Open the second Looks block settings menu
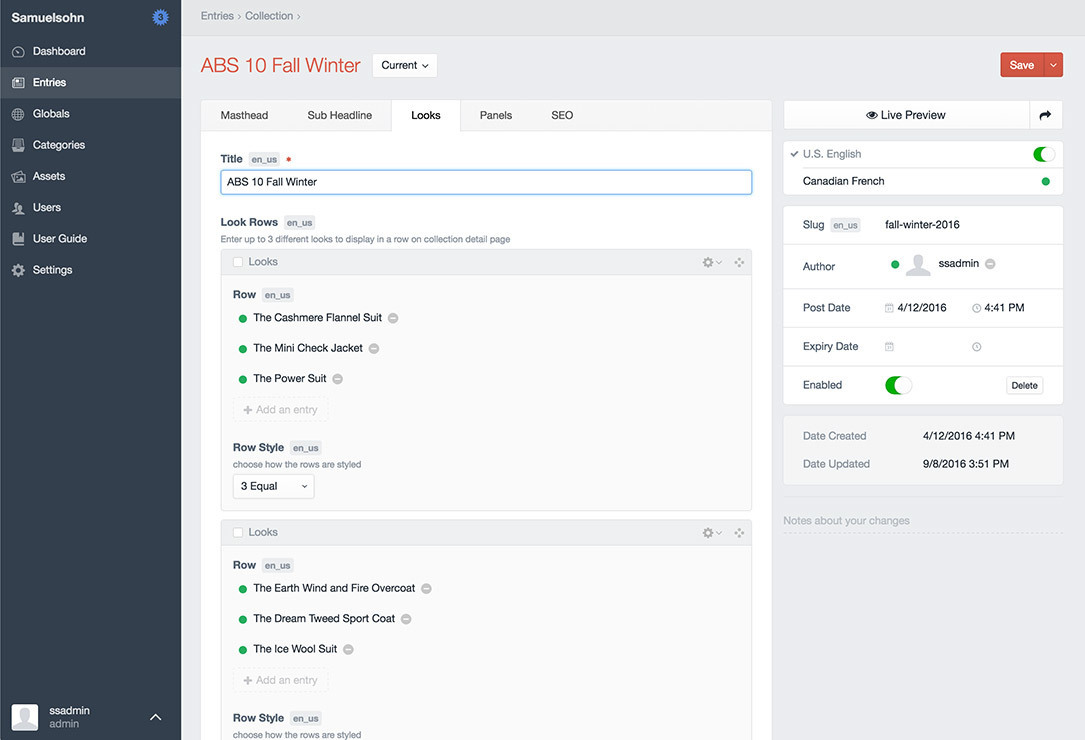The width and height of the screenshot is (1085, 740). tap(712, 533)
